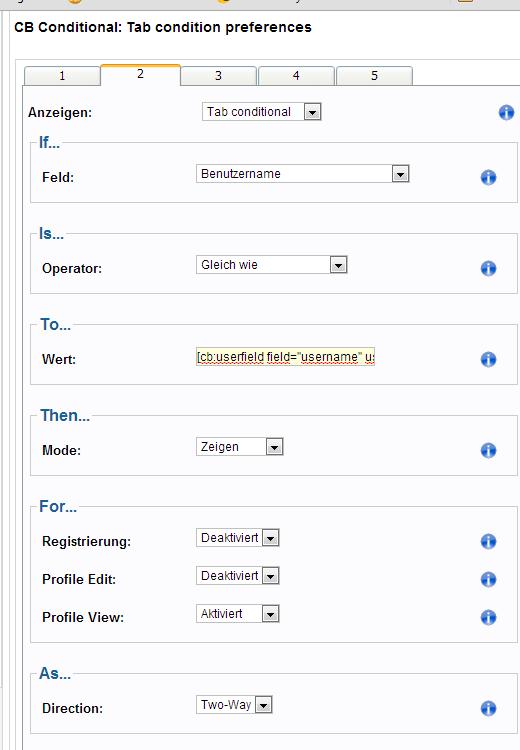Viewport: 520px width, 750px height.
Task: Select condition tab 5
Action: pyautogui.click(x=374, y=76)
